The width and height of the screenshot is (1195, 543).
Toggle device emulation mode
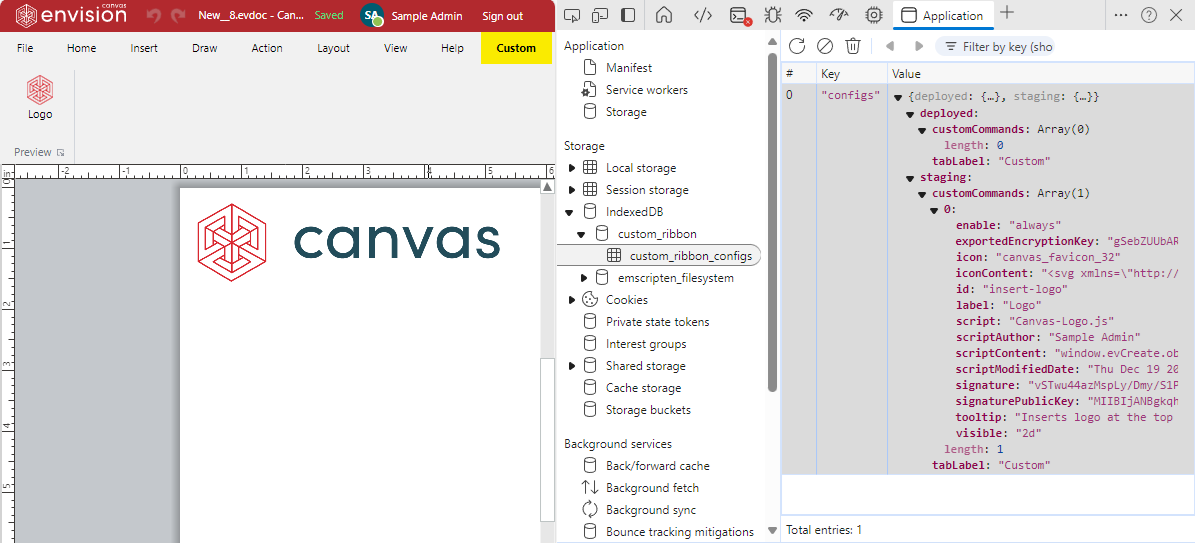tap(600, 15)
